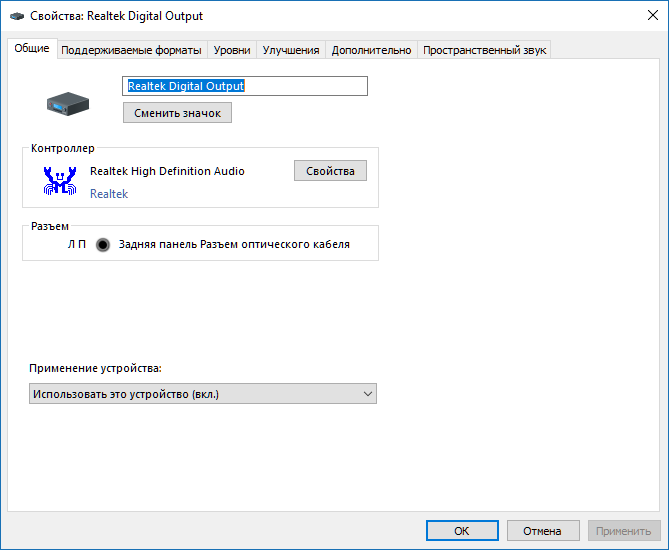Close the properties dialog with X

coord(652,15)
